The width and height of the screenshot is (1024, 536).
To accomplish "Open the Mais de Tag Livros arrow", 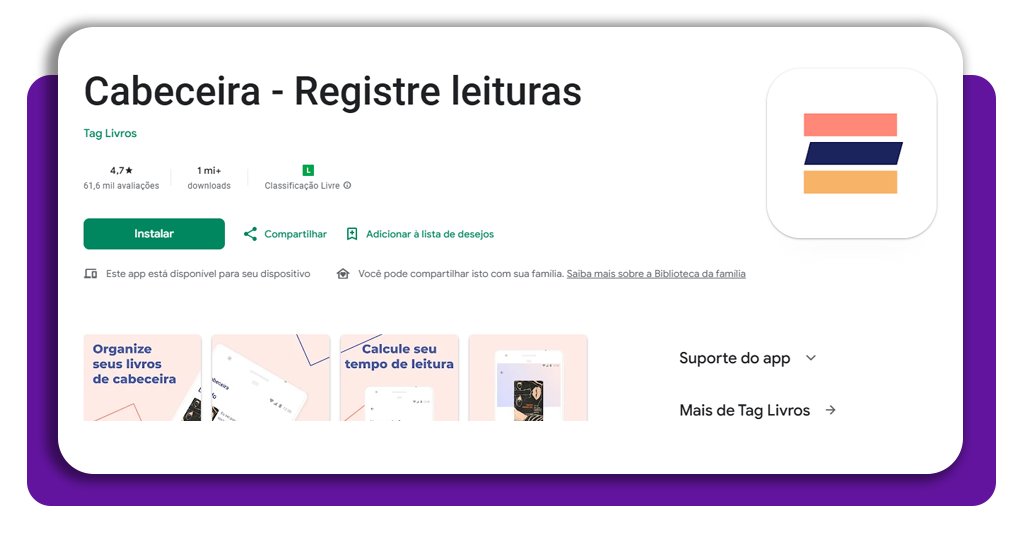I will pyautogui.click(x=831, y=410).
